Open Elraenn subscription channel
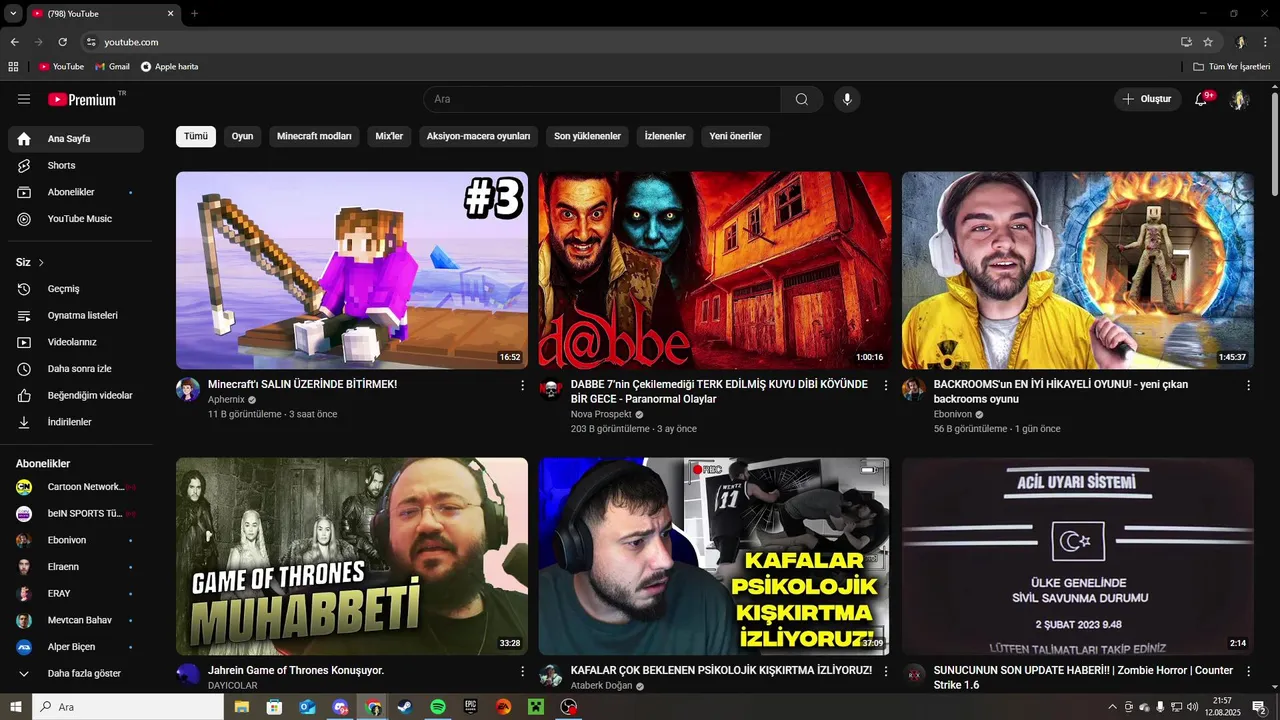 coord(76,567)
